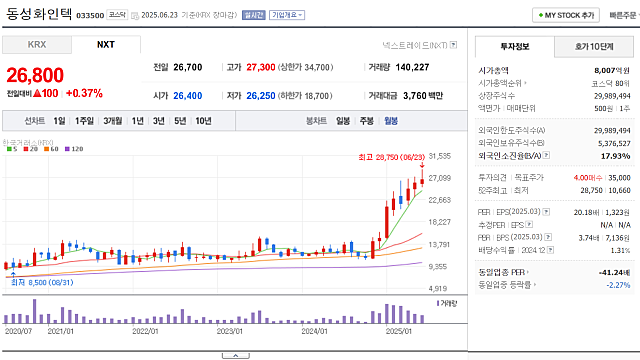Screen dimensions: 640x360
Task: Click 코스닥 80위 ranking value
Action: 611,84
